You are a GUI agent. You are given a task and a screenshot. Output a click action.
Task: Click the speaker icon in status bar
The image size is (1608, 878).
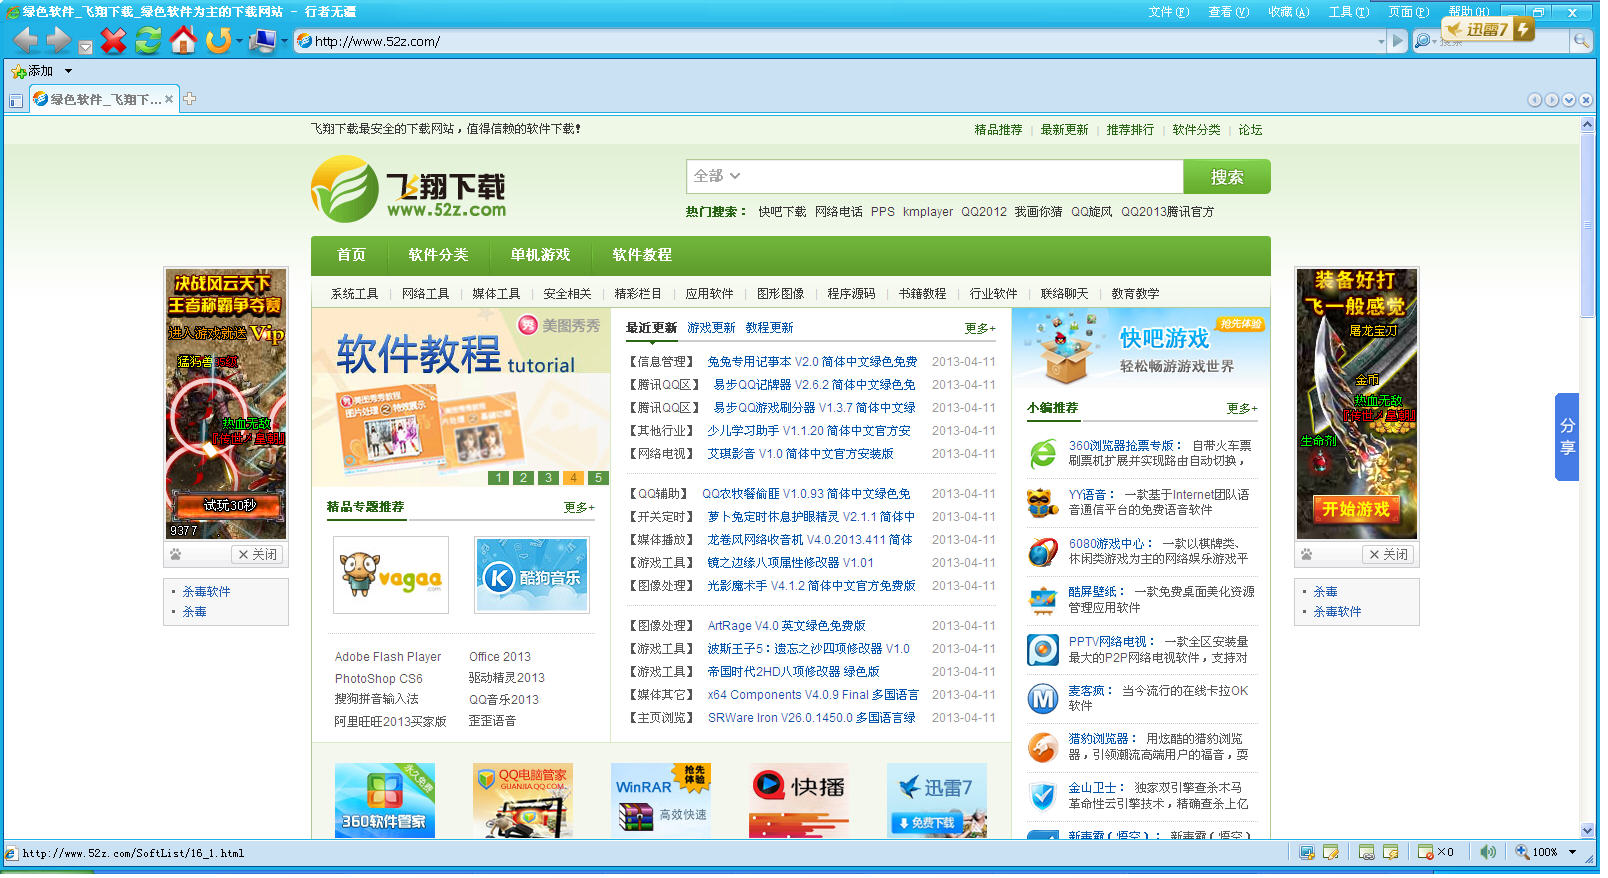pyautogui.click(x=1488, y=853)
